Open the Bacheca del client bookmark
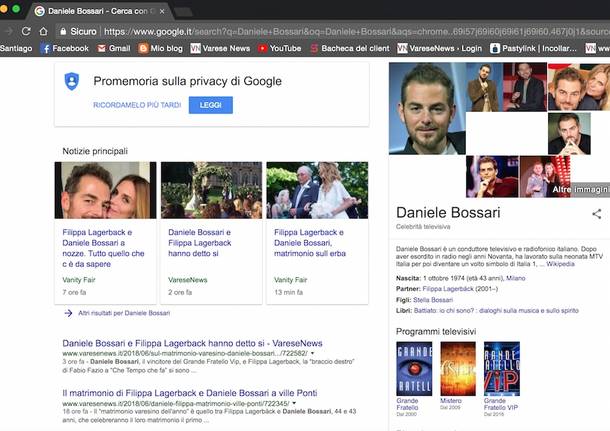This screenshot has width=610, height=431. (x=350, y=48)
